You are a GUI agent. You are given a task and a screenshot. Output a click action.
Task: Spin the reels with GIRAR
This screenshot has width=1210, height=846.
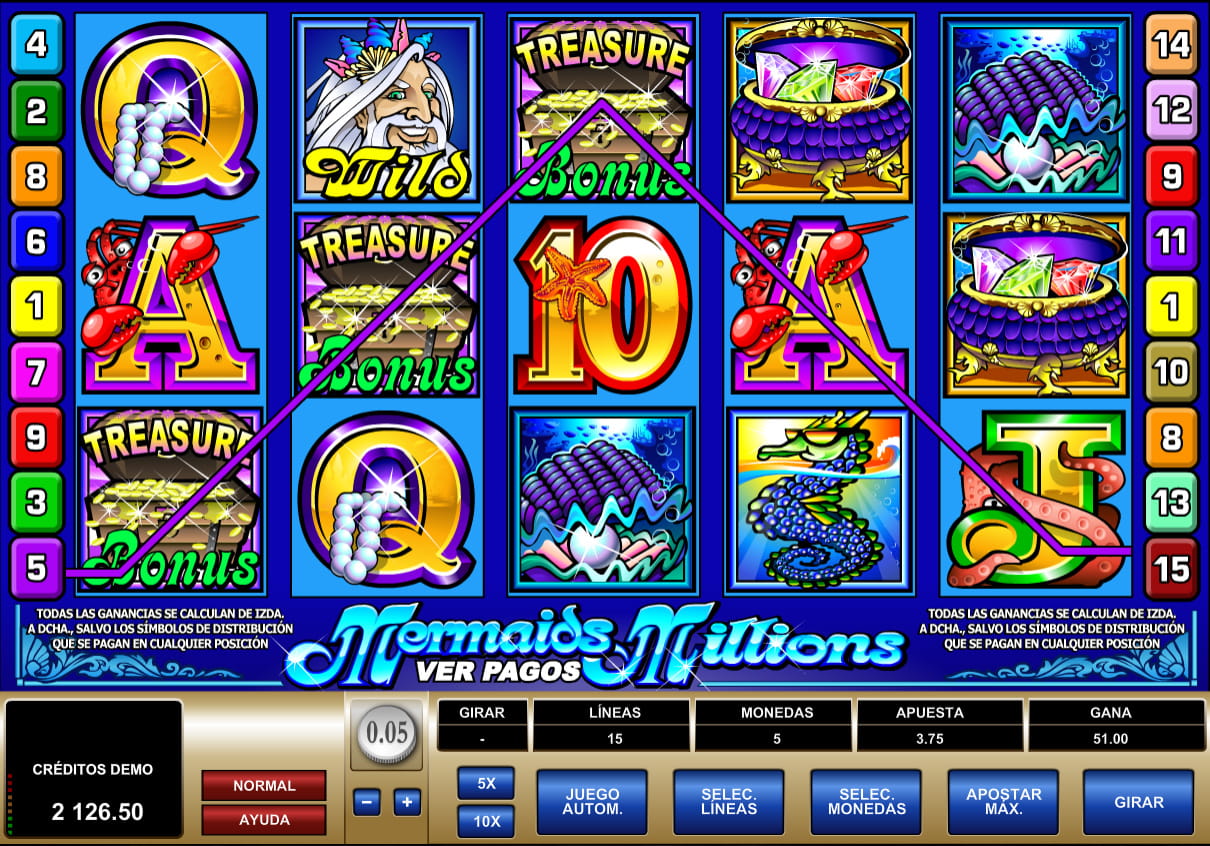(x=1139, y=802)
